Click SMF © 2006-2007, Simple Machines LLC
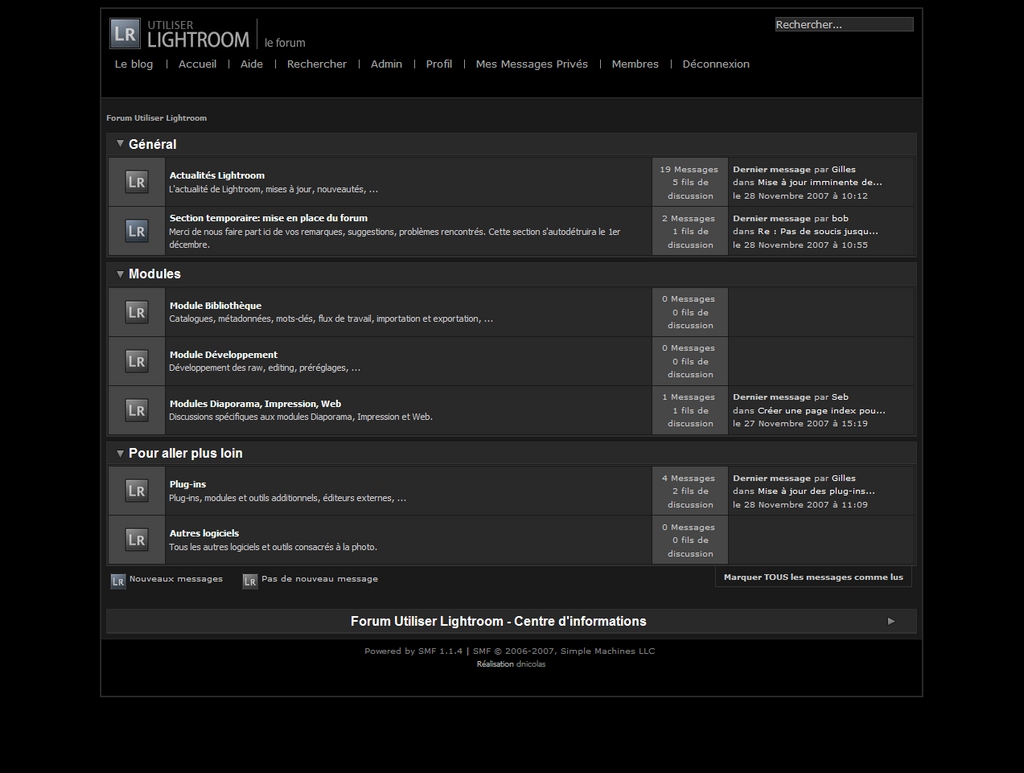The height and width of the screenshot is (773, 1024). pyautogui.click(x=564, y=651)
